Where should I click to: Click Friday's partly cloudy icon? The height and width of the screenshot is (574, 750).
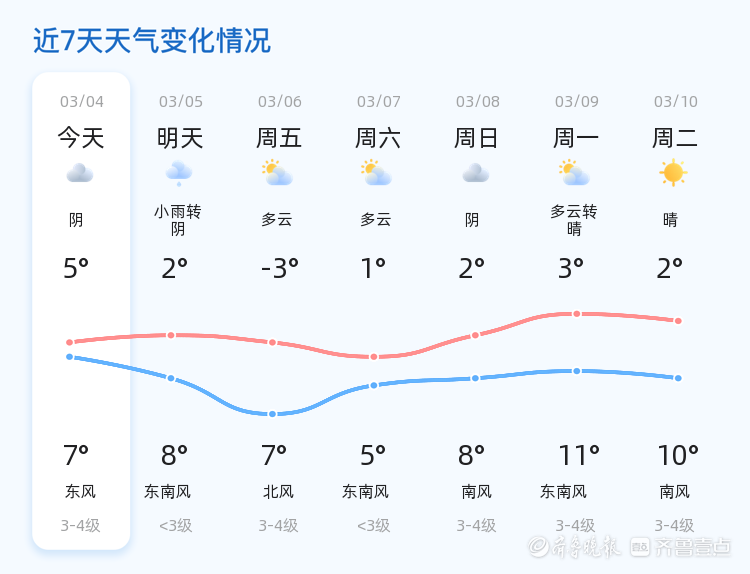pos(277,174)
